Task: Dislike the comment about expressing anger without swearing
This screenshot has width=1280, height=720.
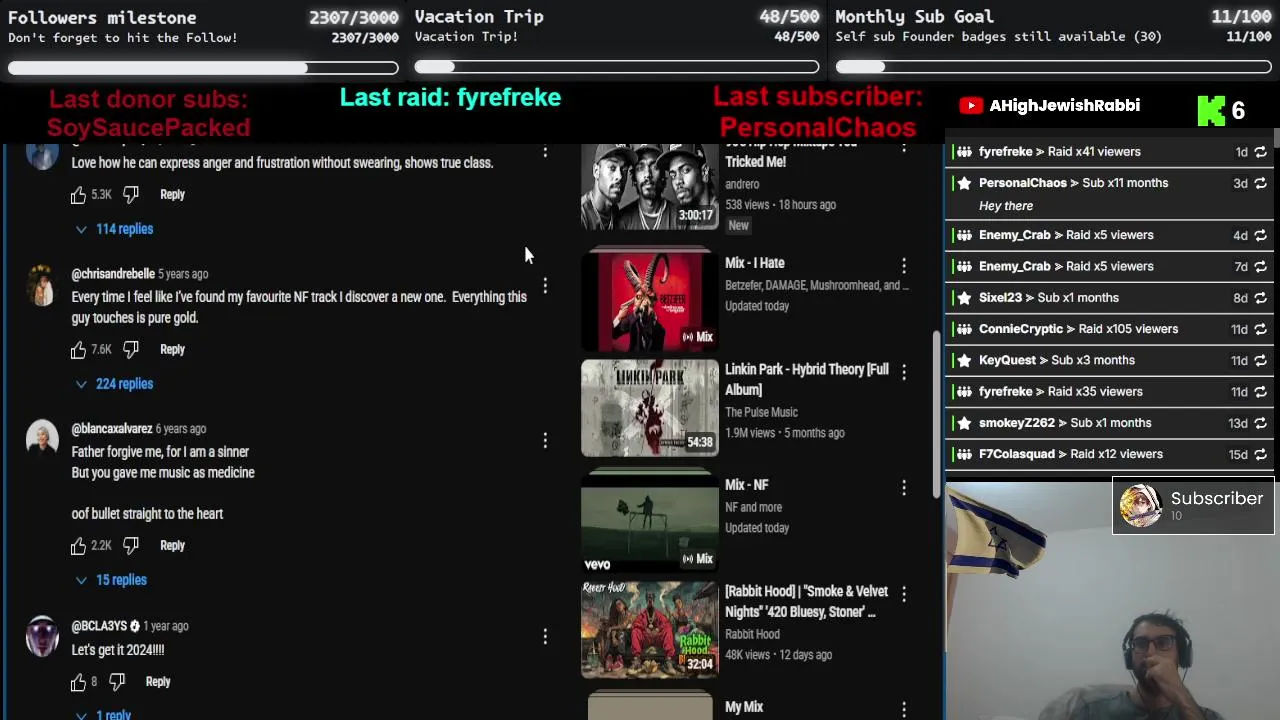Action: click(x=131, y=195)
